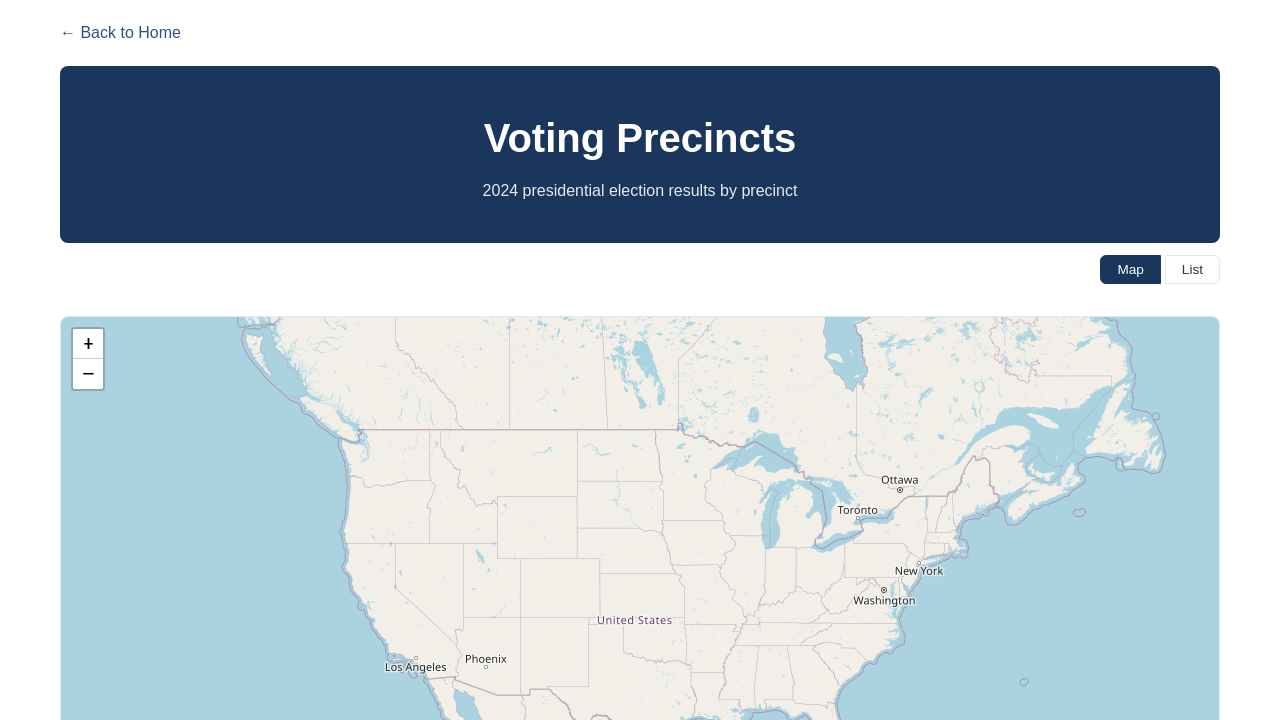This screenshot has width=1280, height=720.
Task: Click the Voting Precincts page heading
Action: [x=640, y=138]
